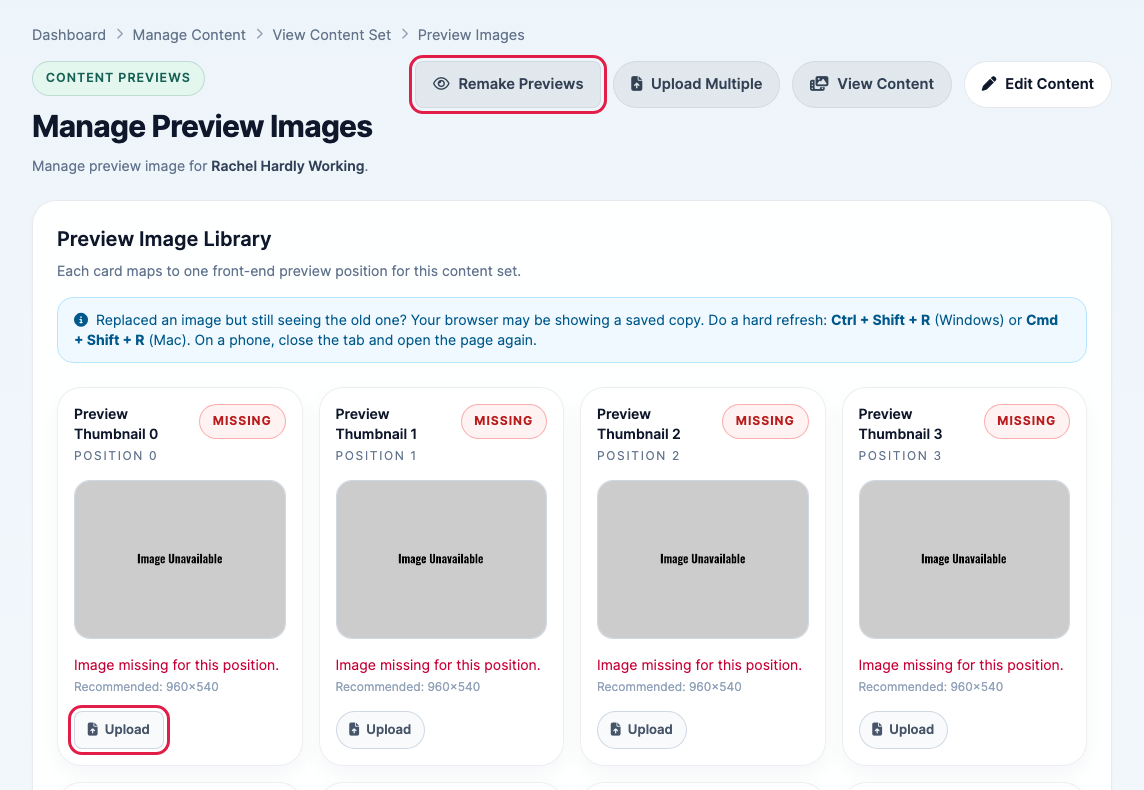Click 'Recommended: 960×540' under Thumbnail 3
This screenshot has width=1144, height=790.
tap(930, 687)
